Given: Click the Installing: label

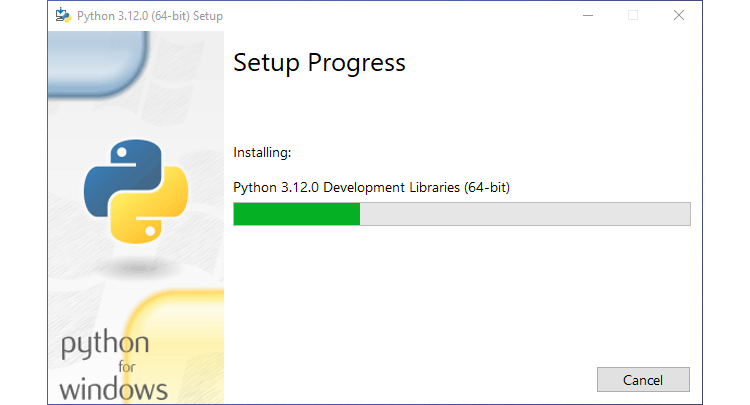Looking at the screenshot, I should [x=262, y=153].
